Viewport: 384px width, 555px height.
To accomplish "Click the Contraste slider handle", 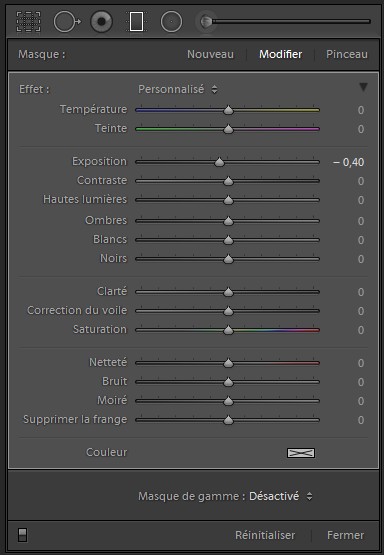I will [x=229, y=181].
